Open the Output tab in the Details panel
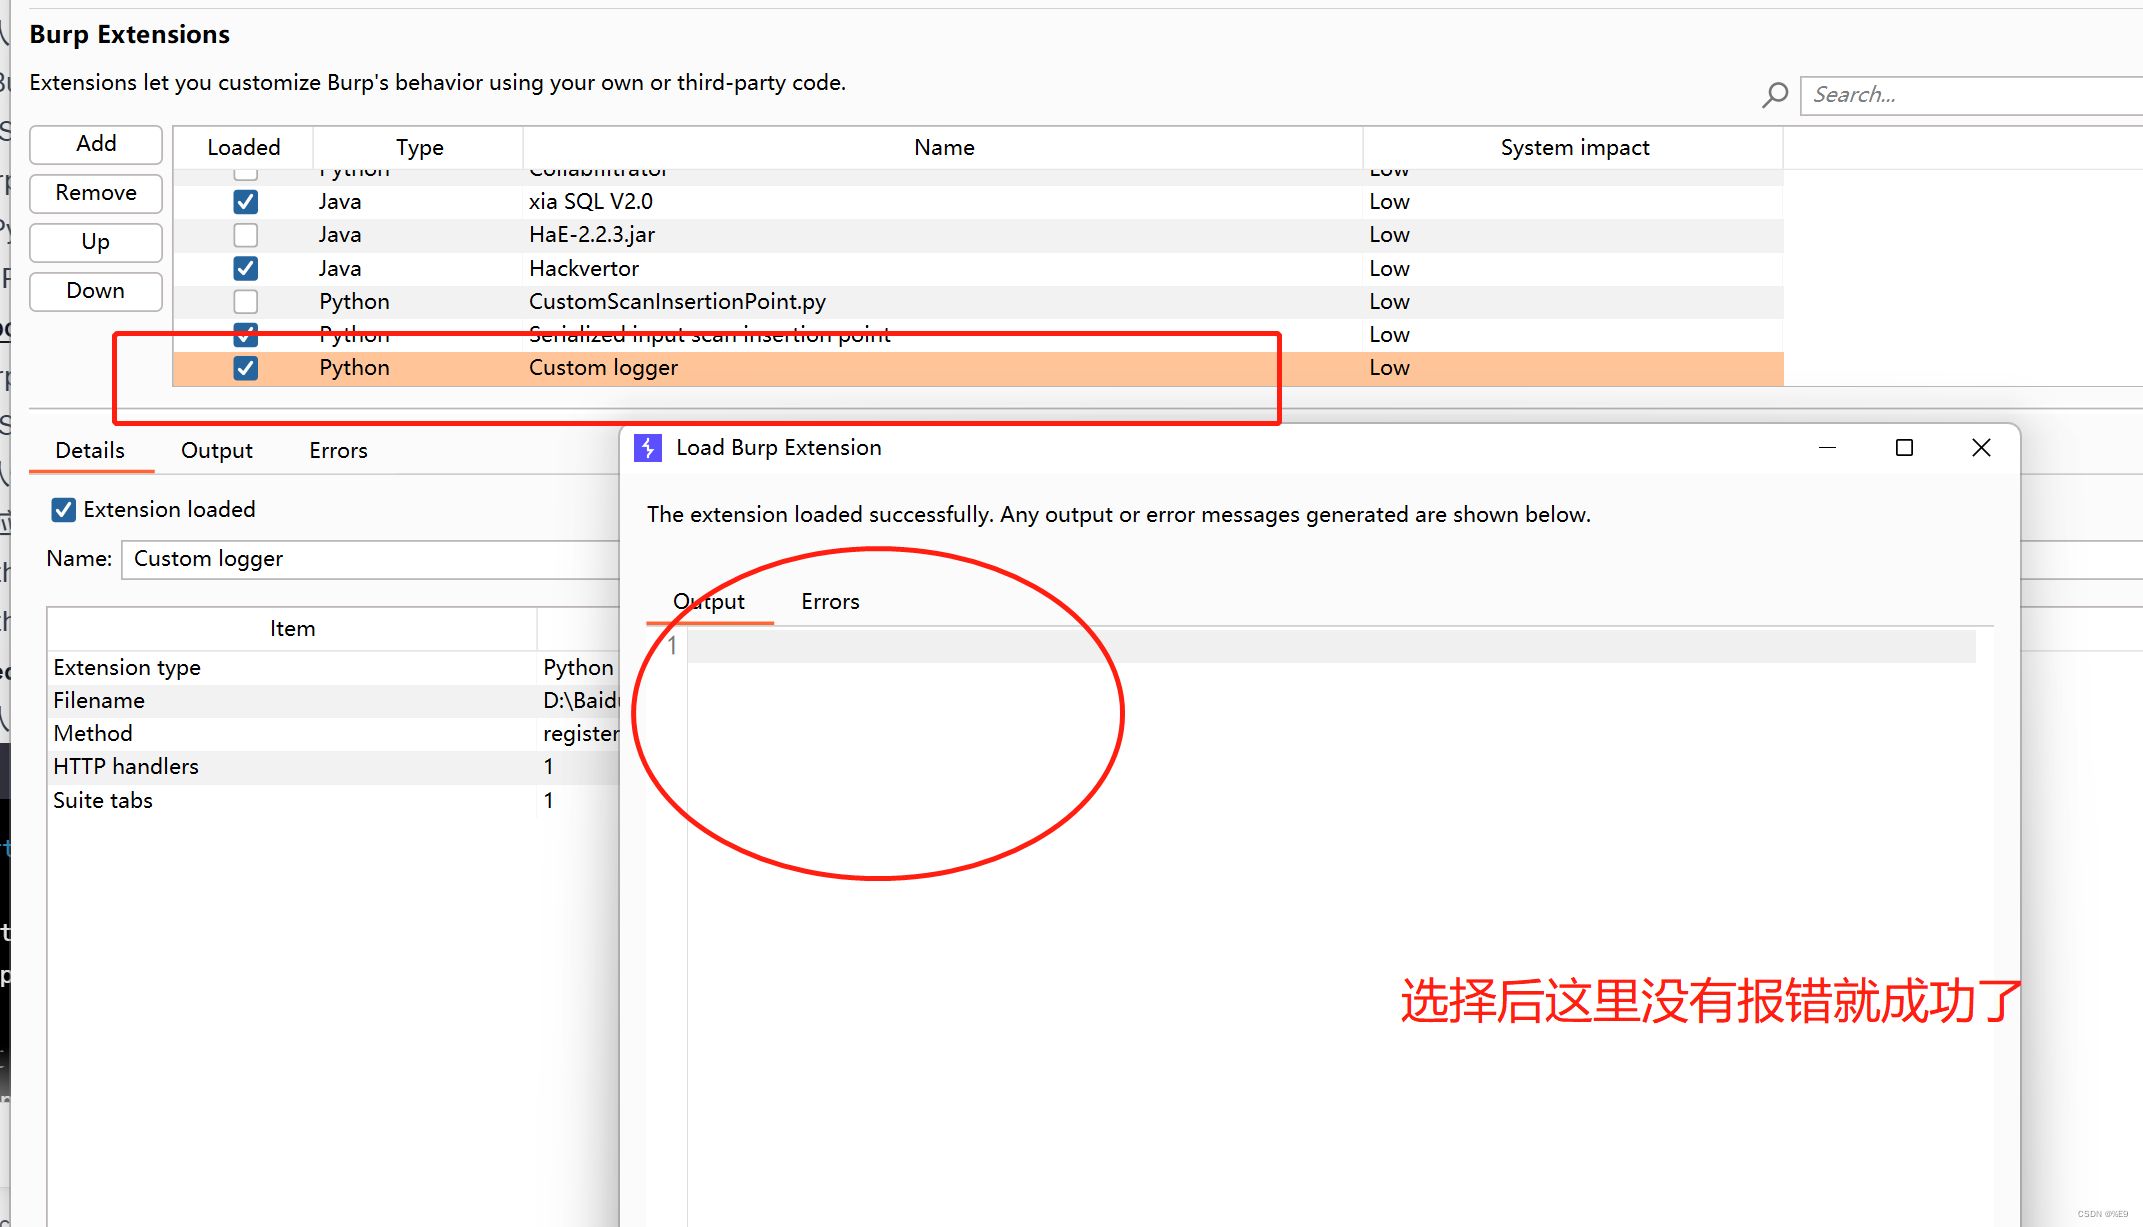The width and height of the screenshot is (2143, 1227). click(216, 450)
